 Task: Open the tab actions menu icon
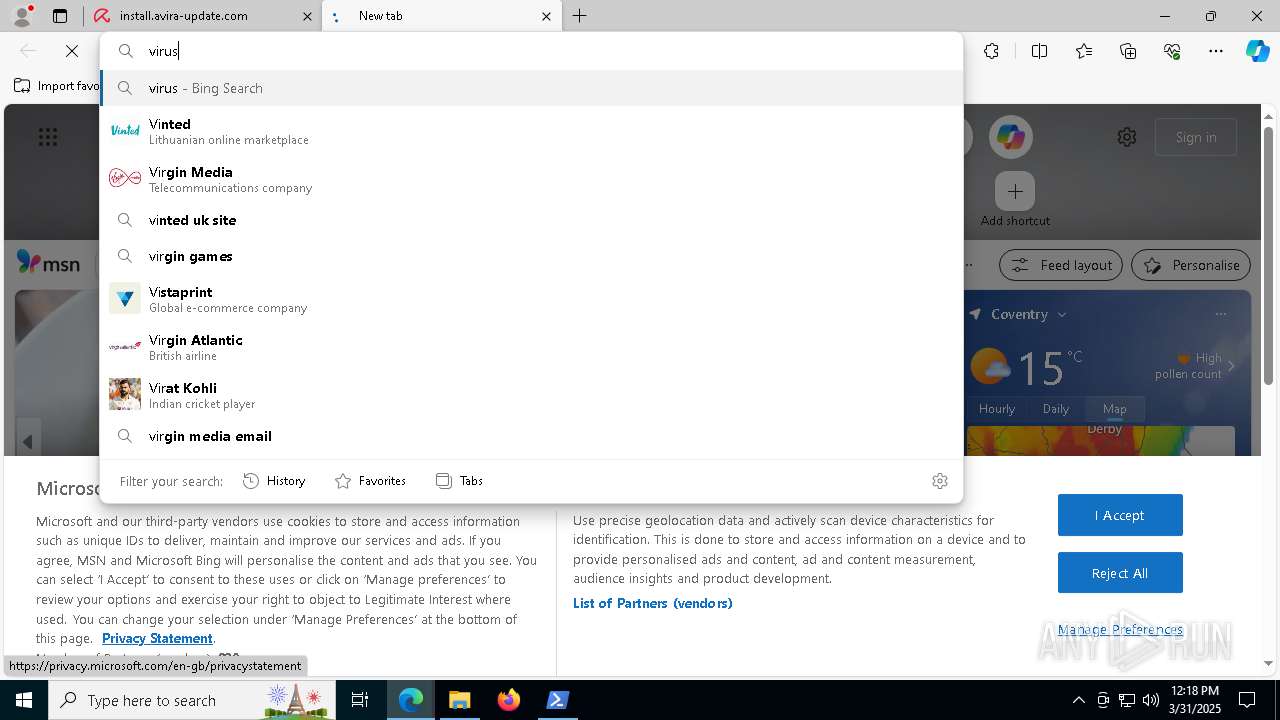click(x=60, y=16)
